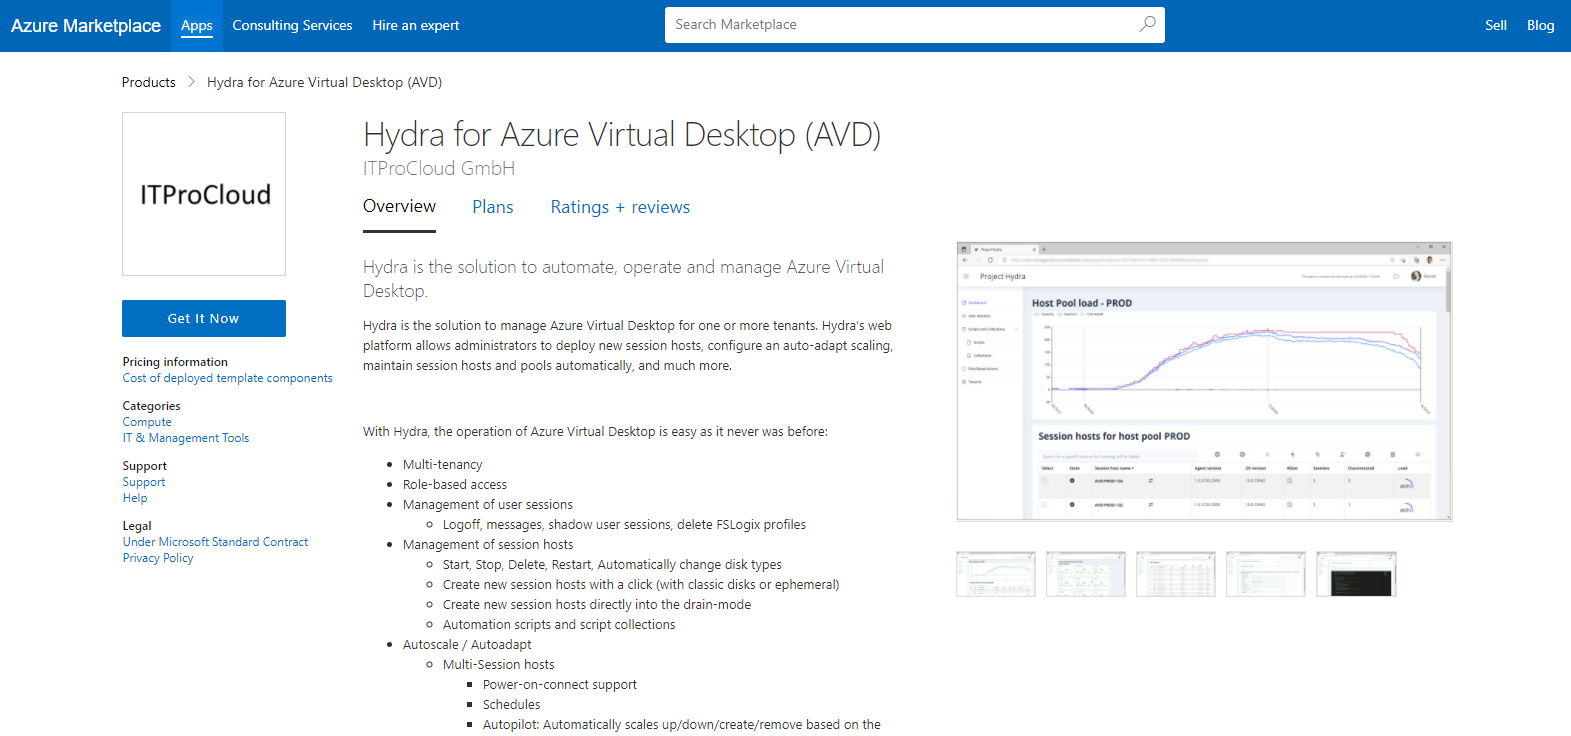Go to Products breadcrumb
The height and width of the screenshot is (736, 1571).
click(x=149, y=82)
